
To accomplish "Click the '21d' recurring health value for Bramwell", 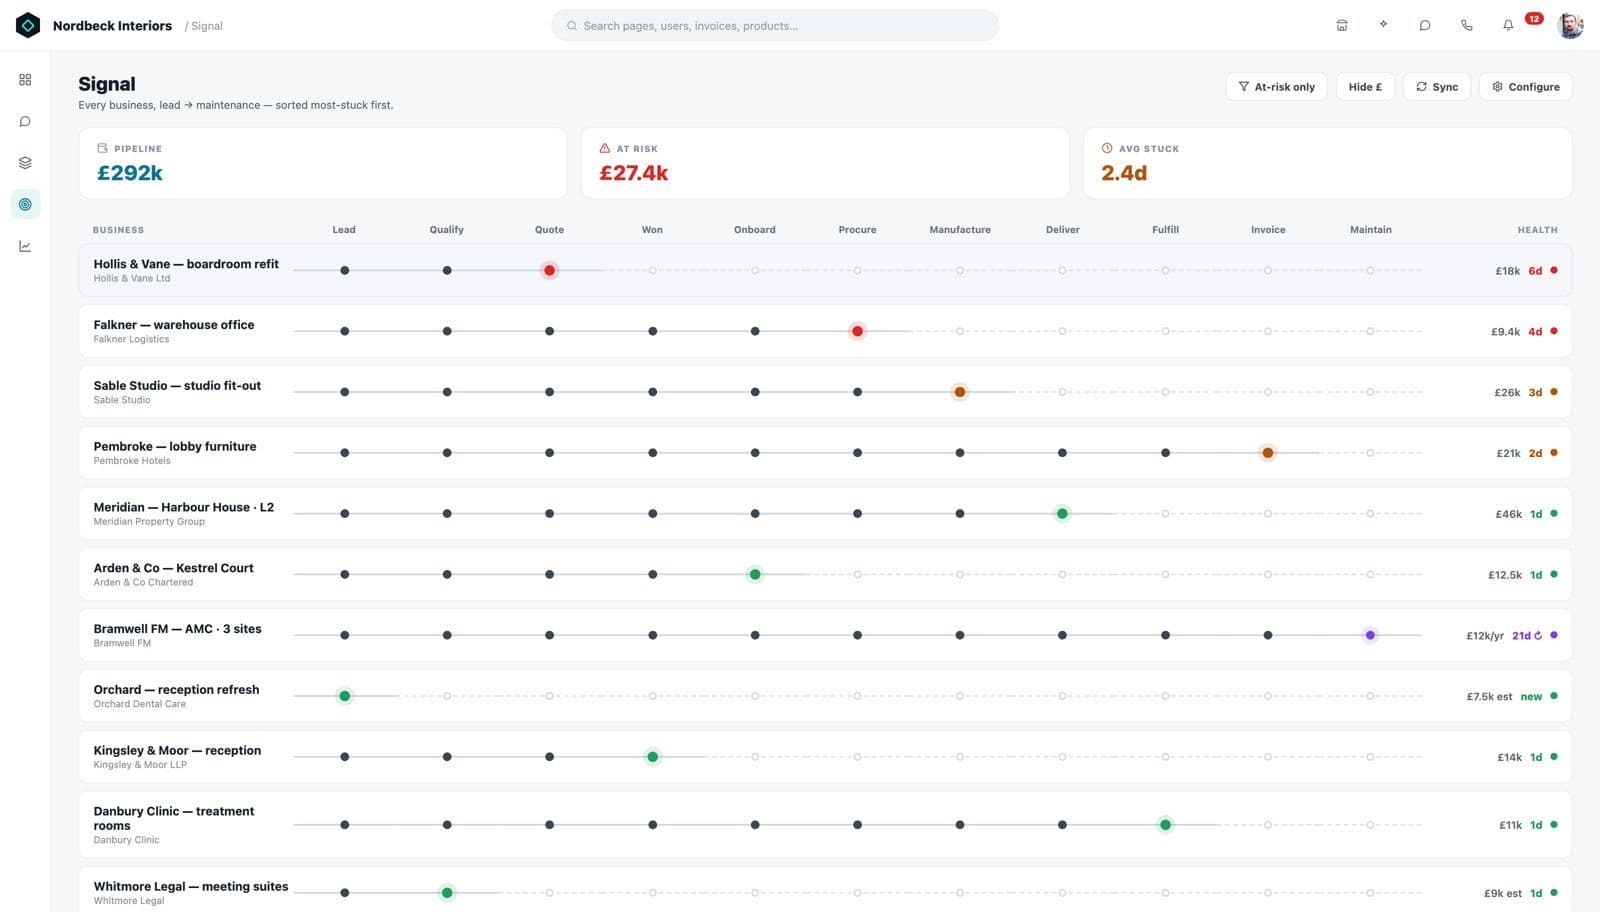I will (x=1527, y=636).
